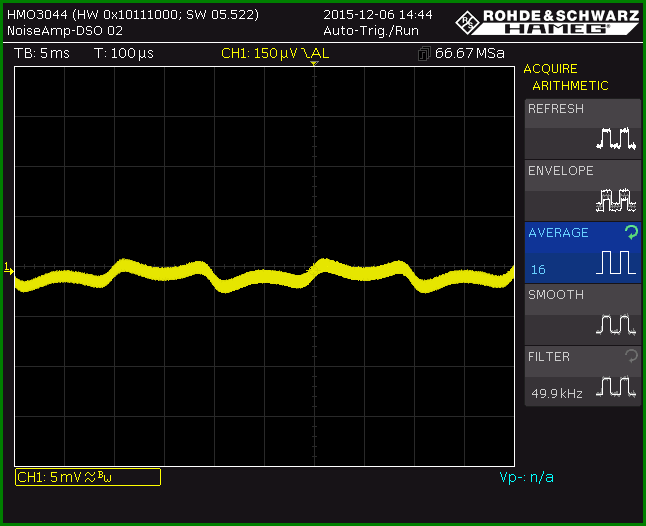The image size is (646, 526).
Task: Click the yellow trigger position marker atop grid
Action: point(314,63)
